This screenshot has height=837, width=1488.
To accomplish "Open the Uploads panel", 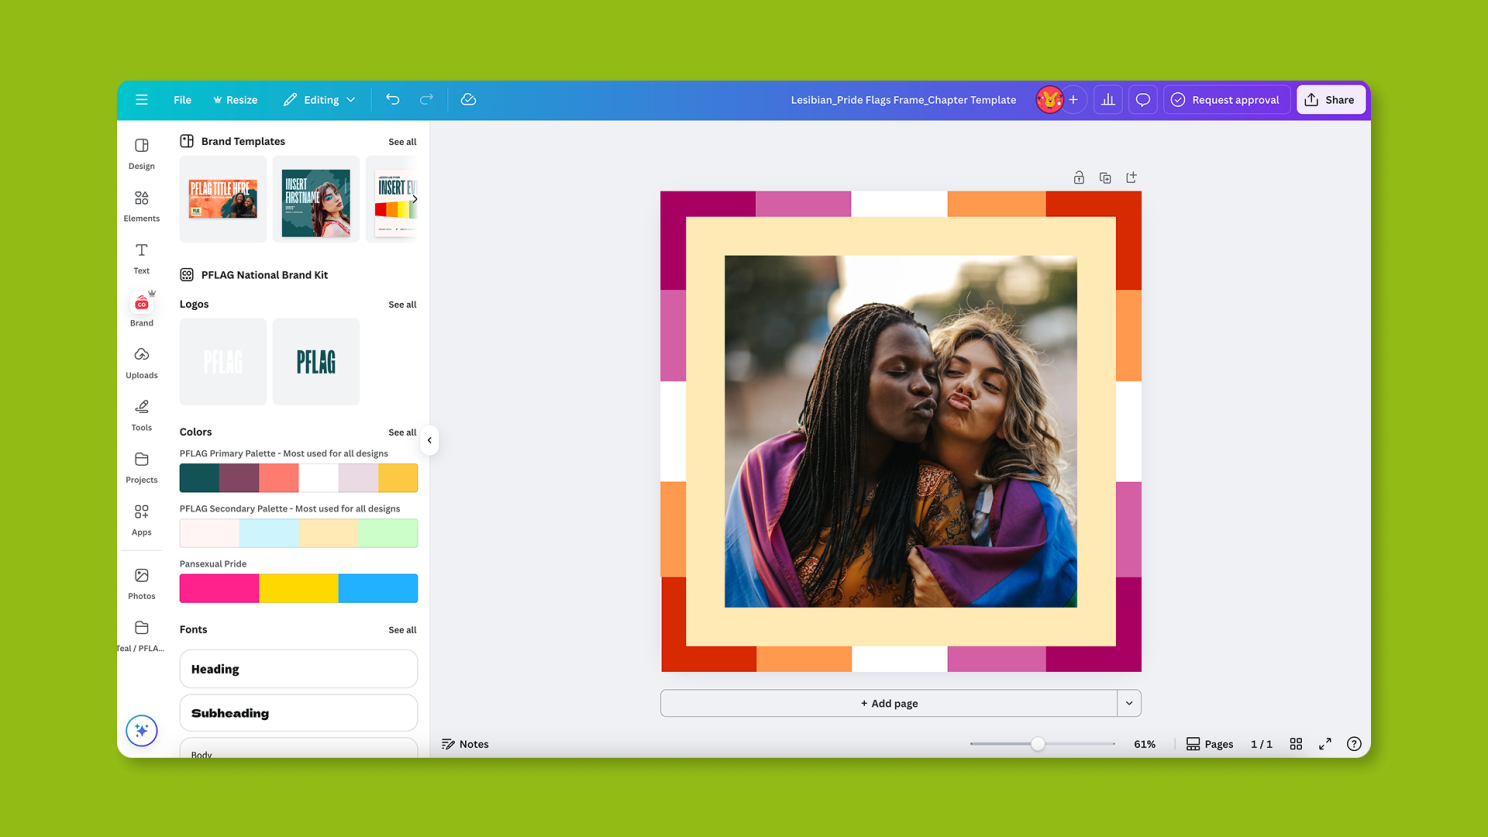I will 141,362.
